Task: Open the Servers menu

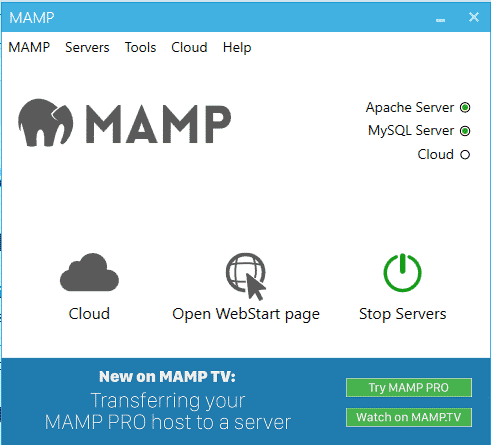Action: tap(87, 47)
